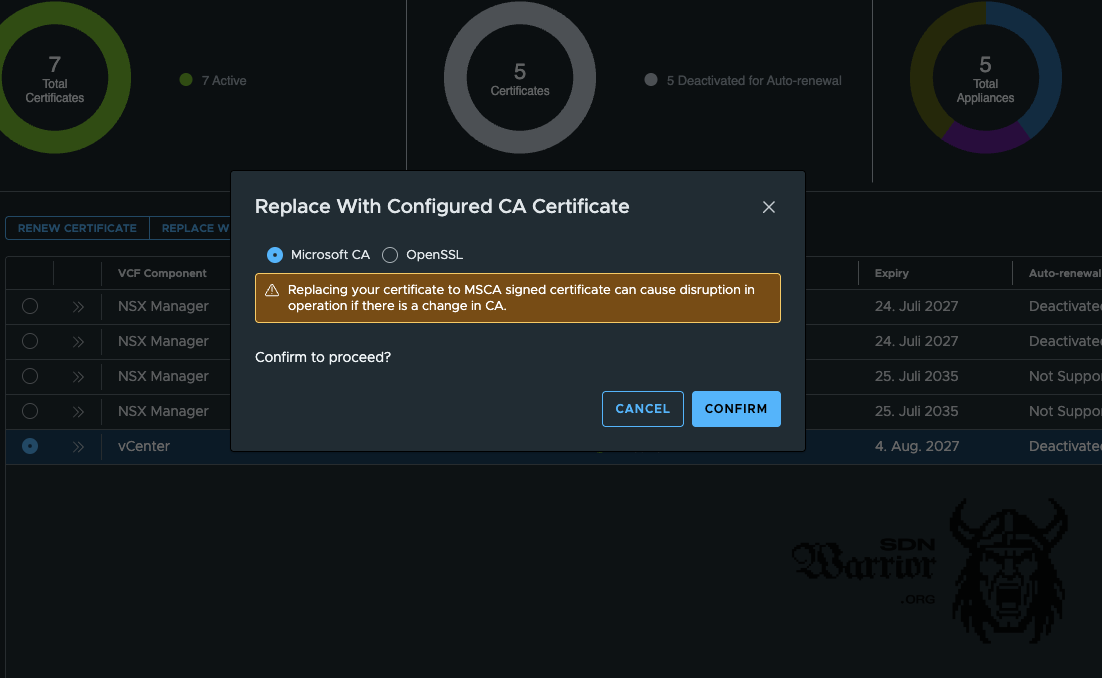1102x678 pixels.
Task: Click the Expiry column header
Action: 891,273
